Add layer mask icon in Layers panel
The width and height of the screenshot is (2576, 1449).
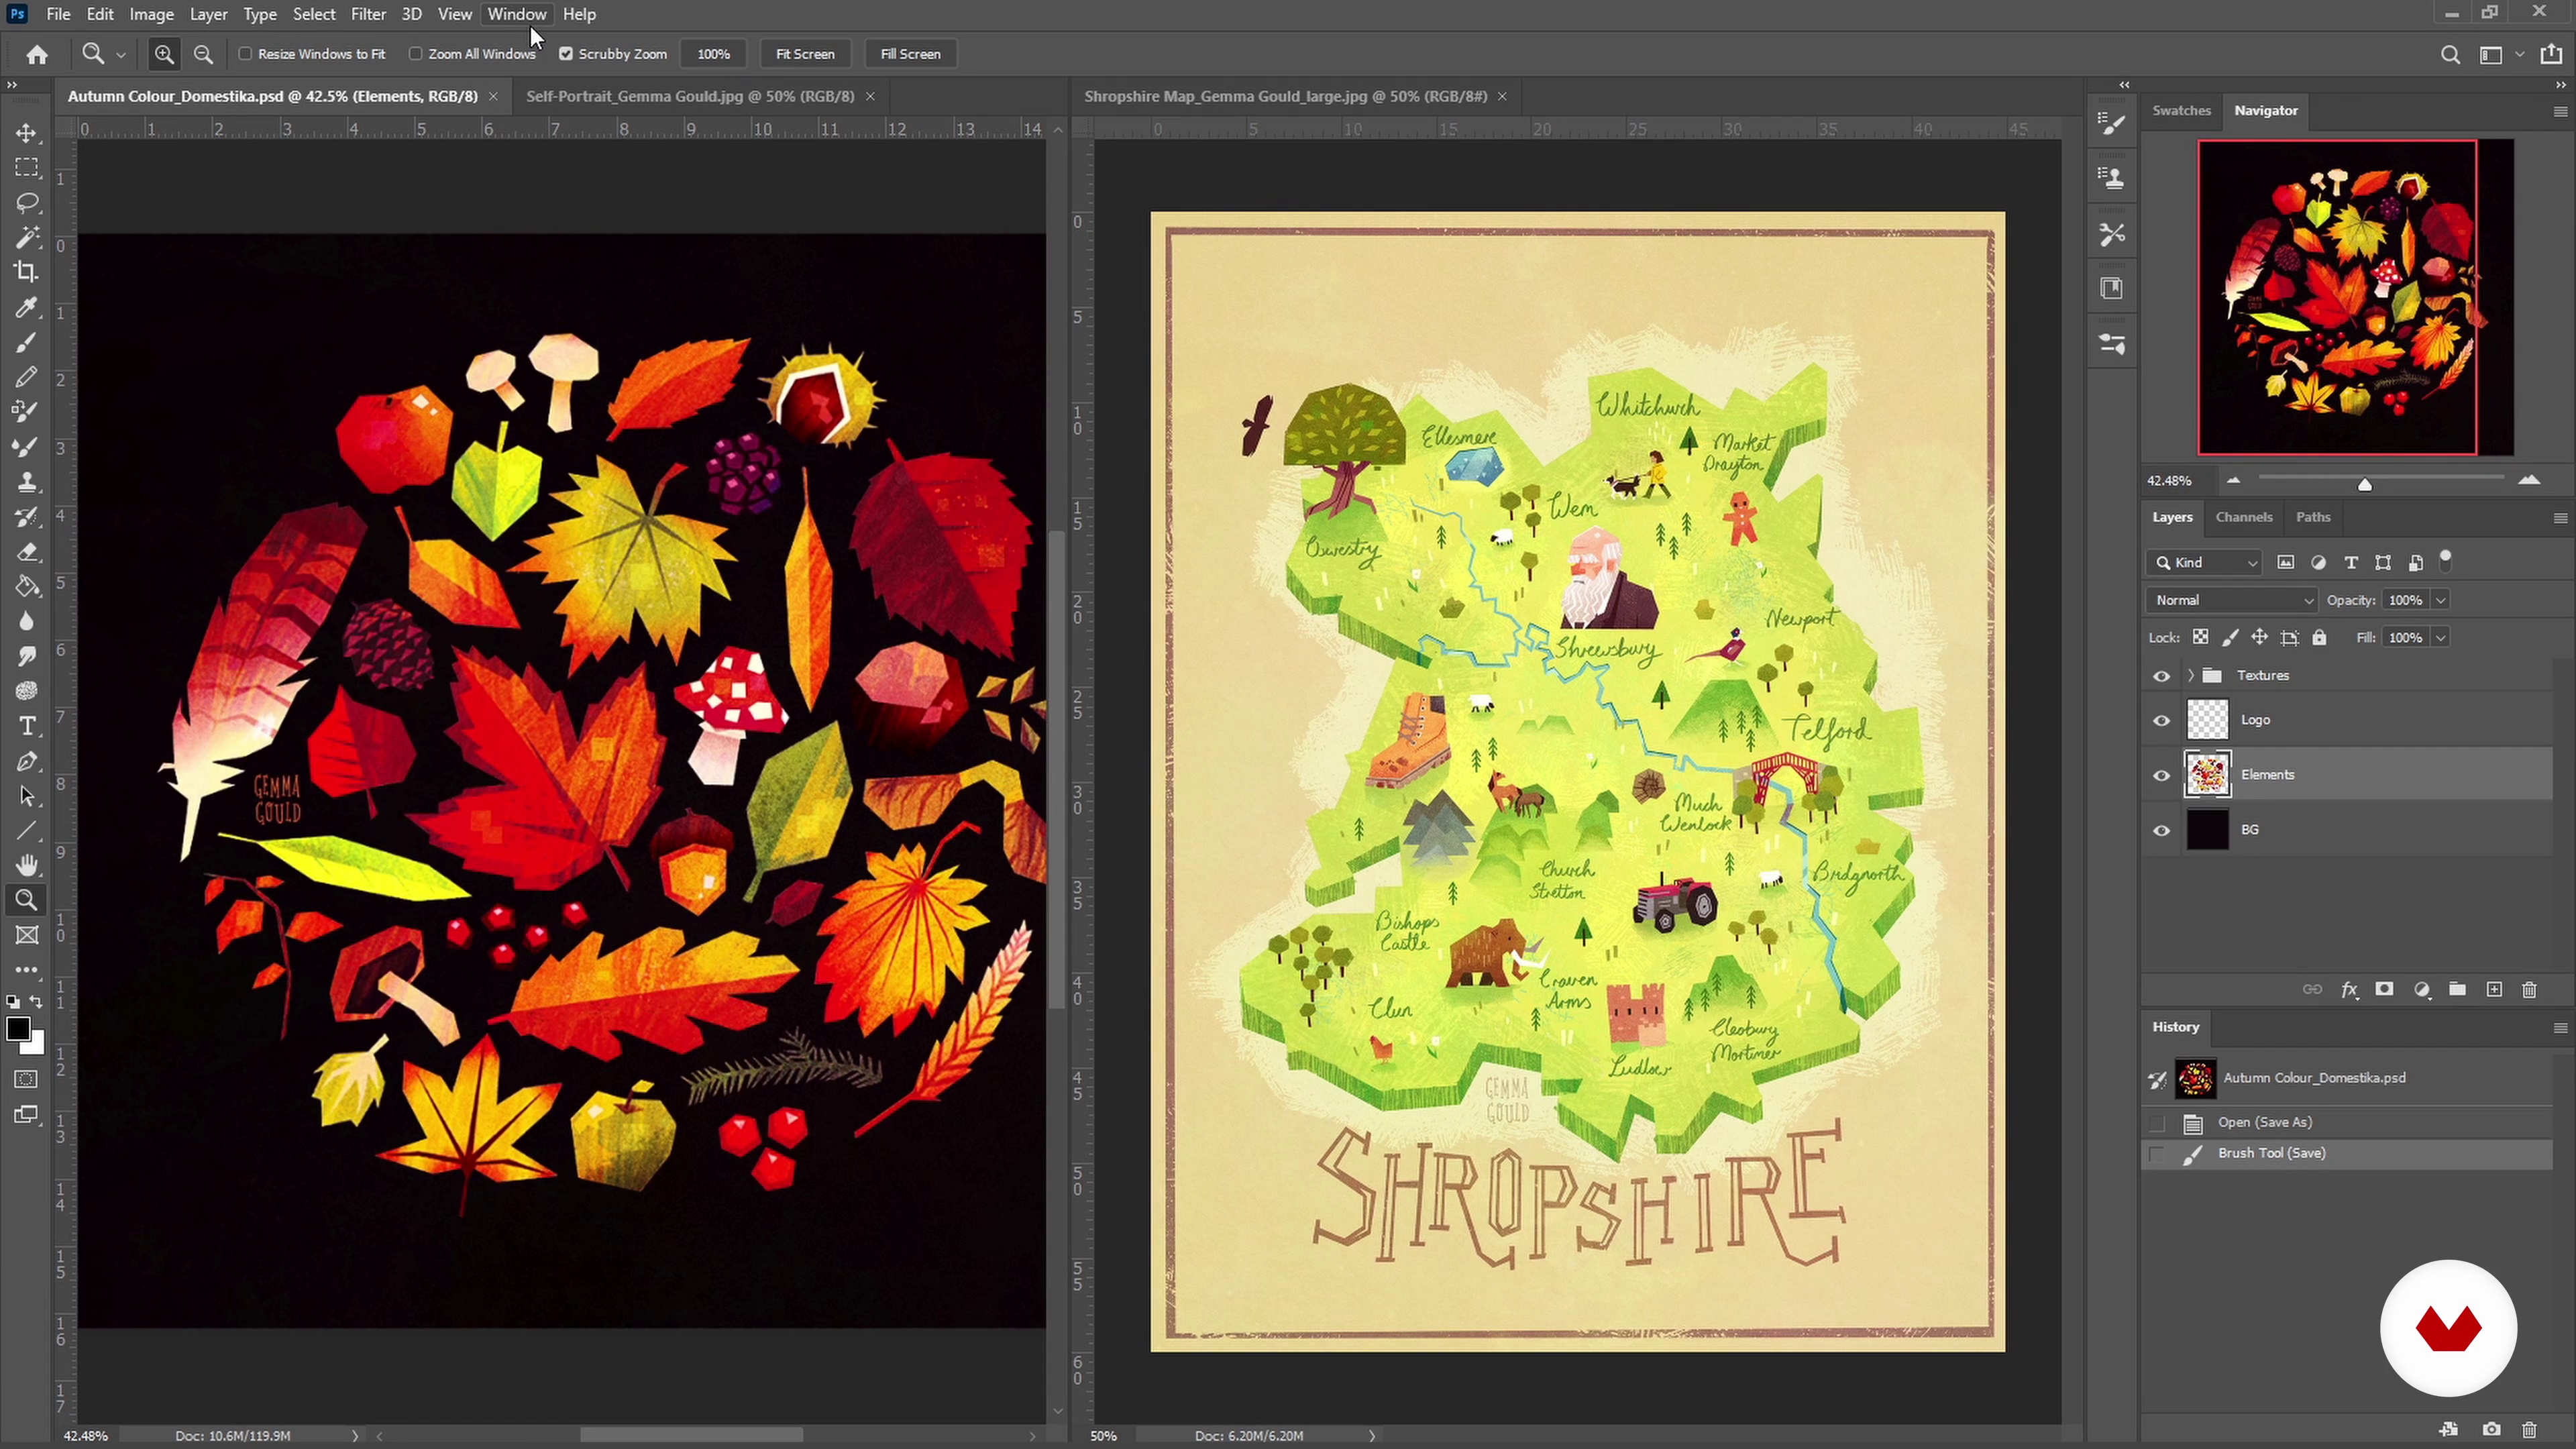2385,990
